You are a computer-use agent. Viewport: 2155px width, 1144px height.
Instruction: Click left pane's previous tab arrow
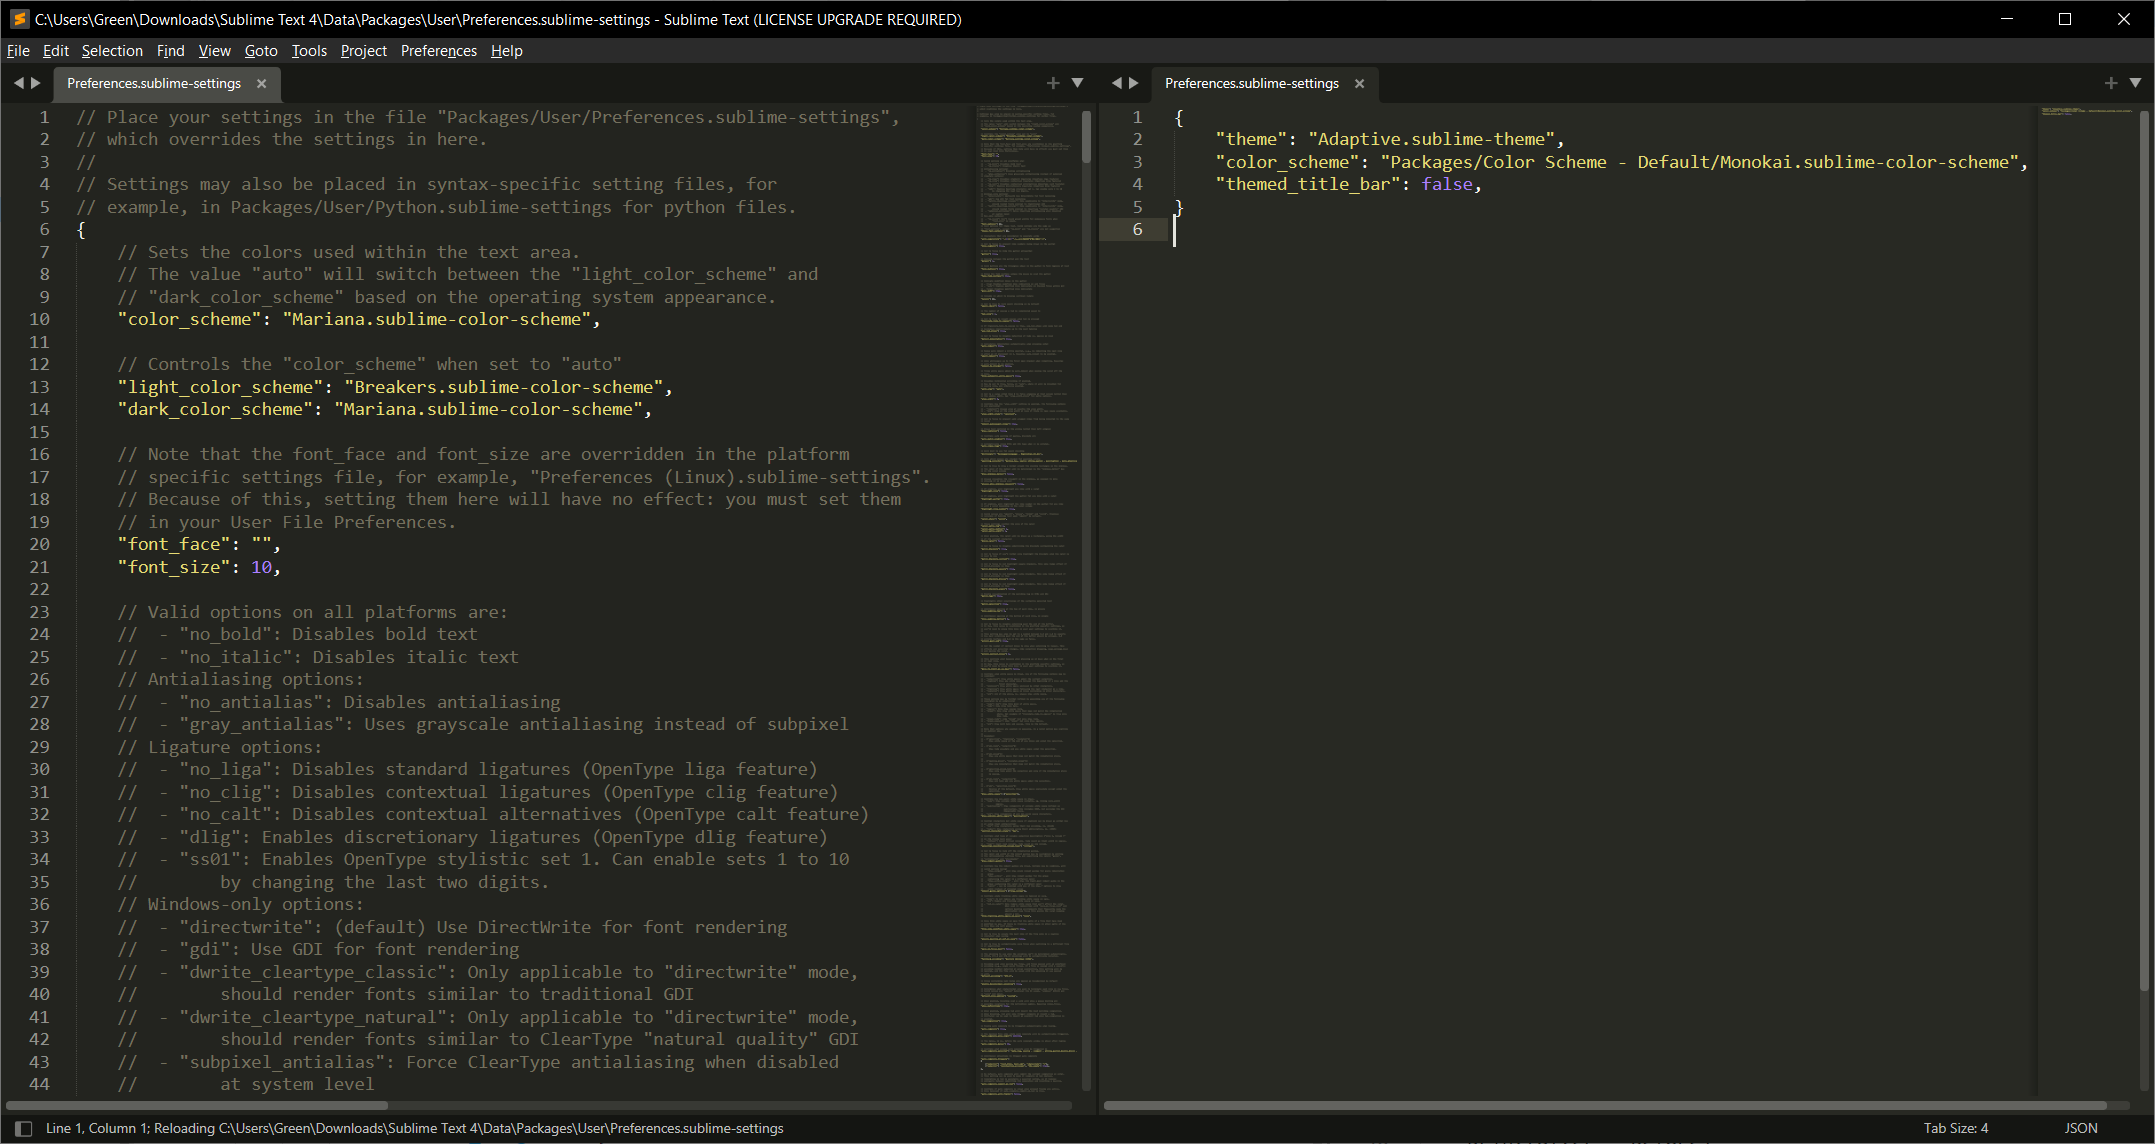[18, 83]
